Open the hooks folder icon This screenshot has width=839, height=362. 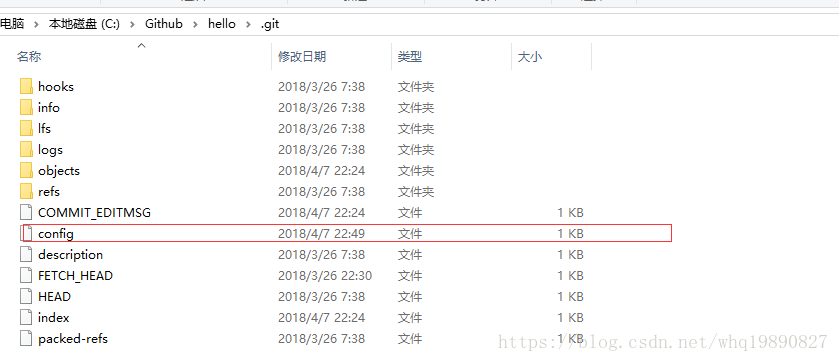point(26,87)
